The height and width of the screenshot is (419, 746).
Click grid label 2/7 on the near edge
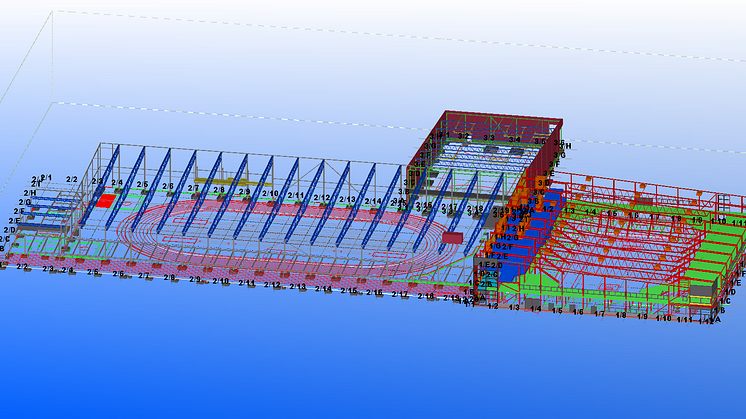[x=144, y=276]
